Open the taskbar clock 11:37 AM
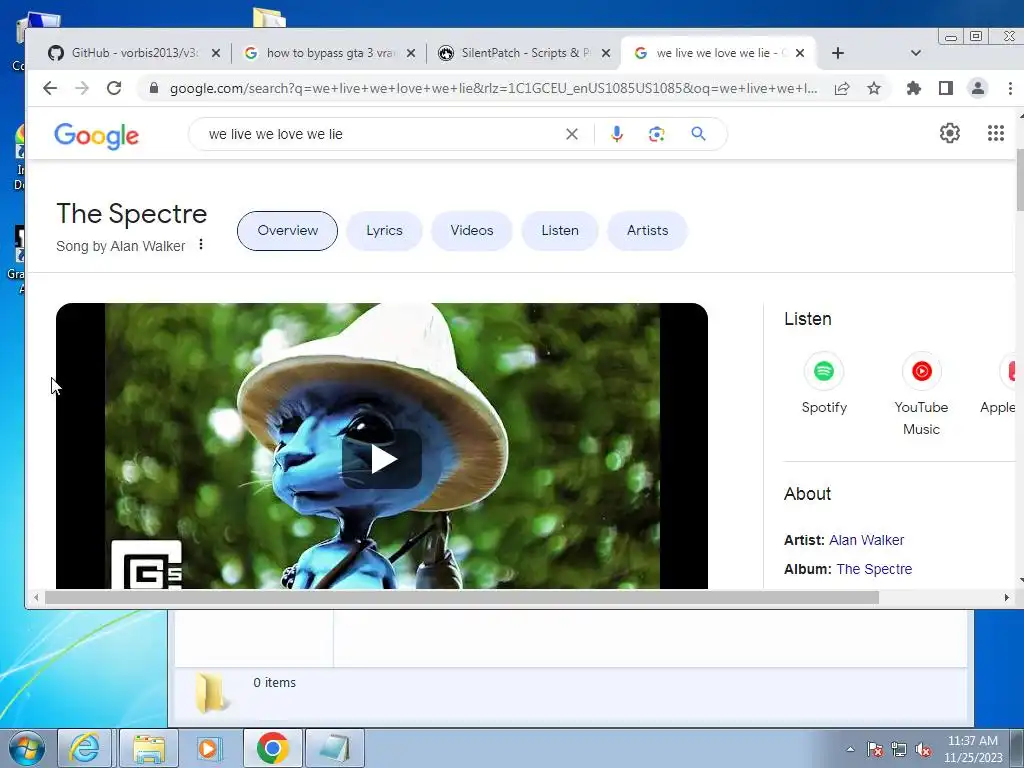1024x768 pixels. [x=973, y=749]
